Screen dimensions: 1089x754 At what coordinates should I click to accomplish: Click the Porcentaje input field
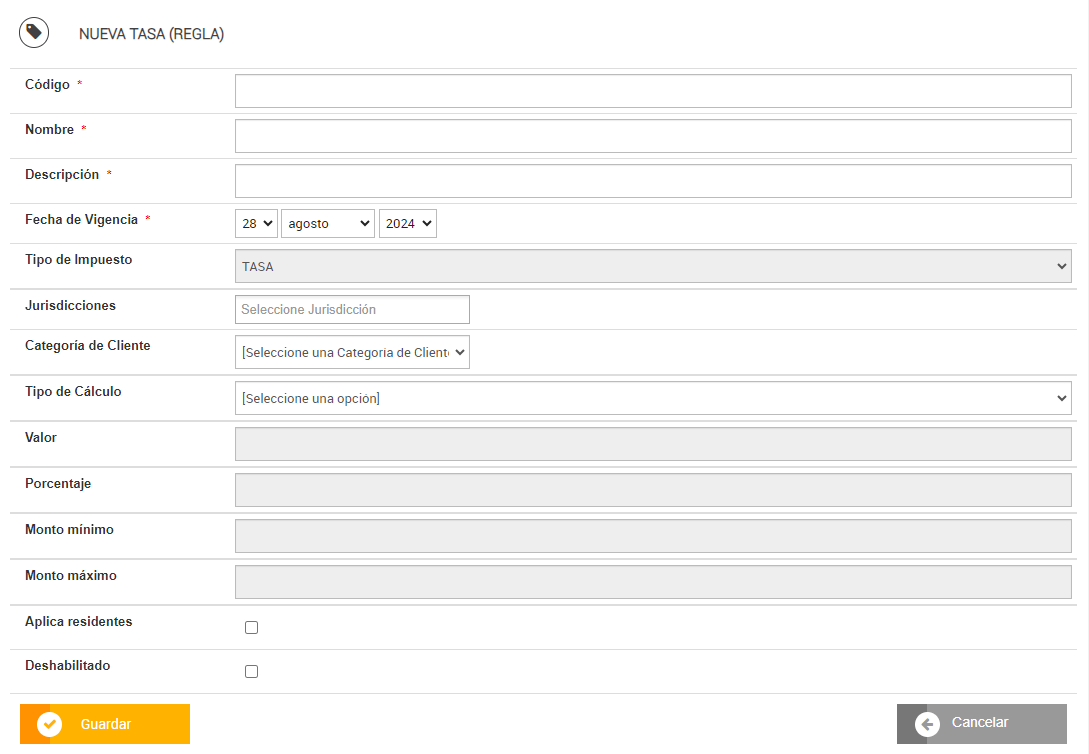[x=653, y=490]
